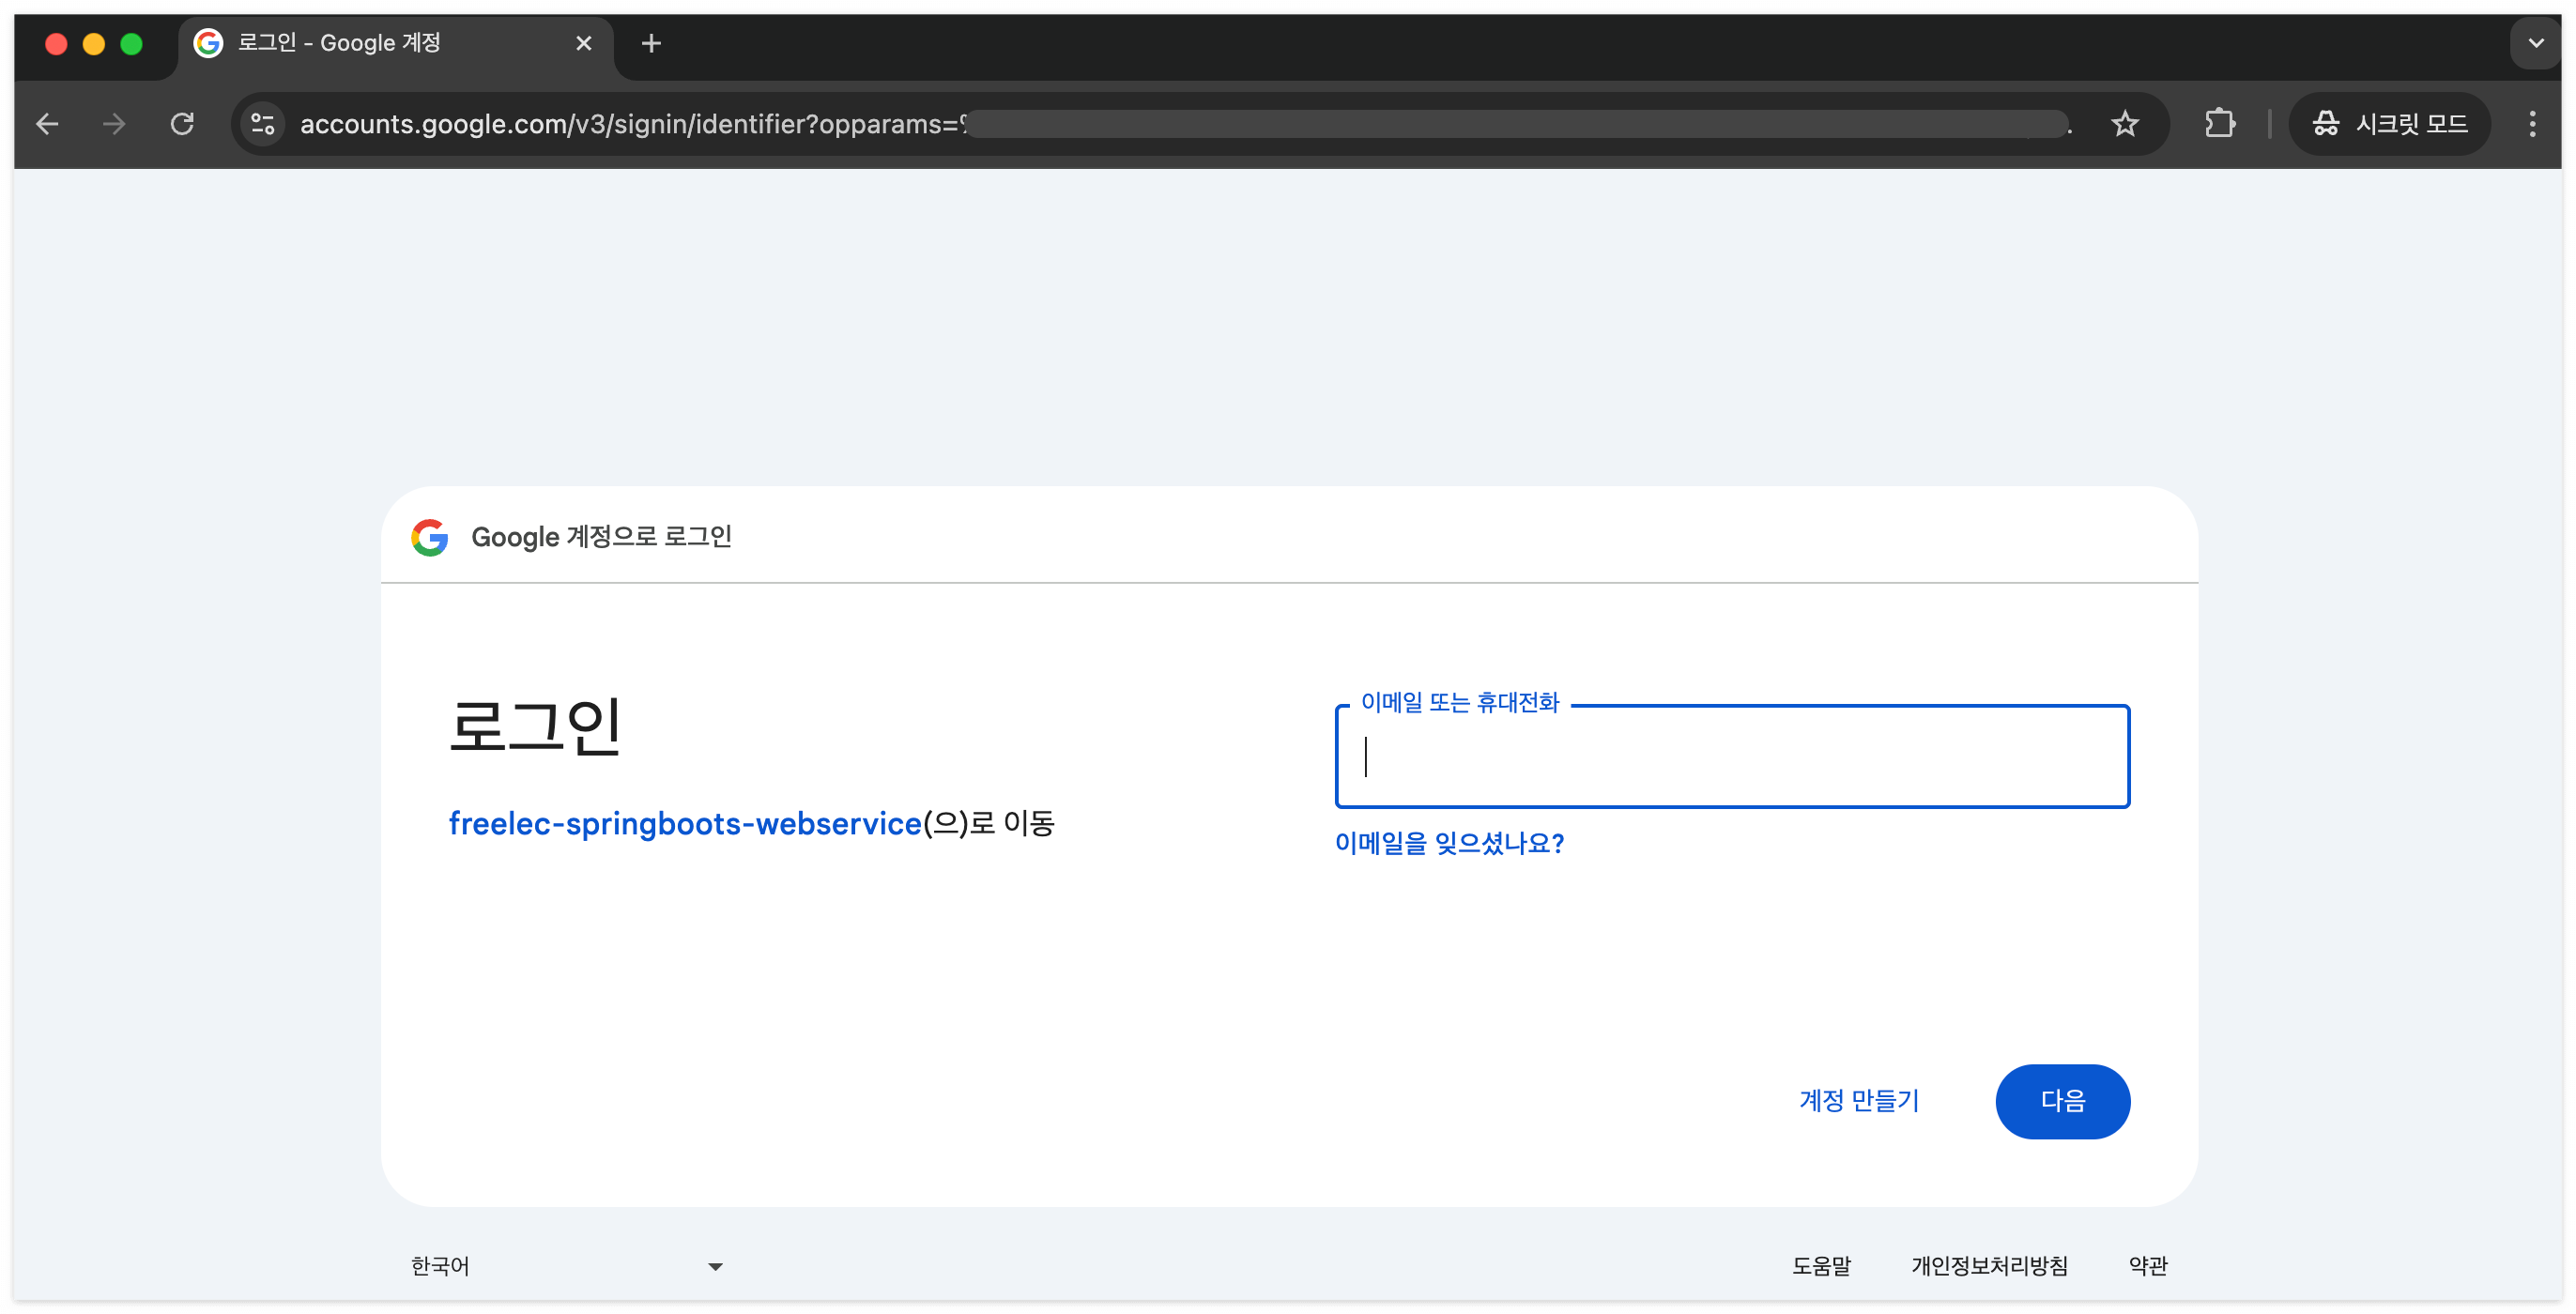
Task: Open Chrome three-dot menu
Action: tap(2532, 124)
